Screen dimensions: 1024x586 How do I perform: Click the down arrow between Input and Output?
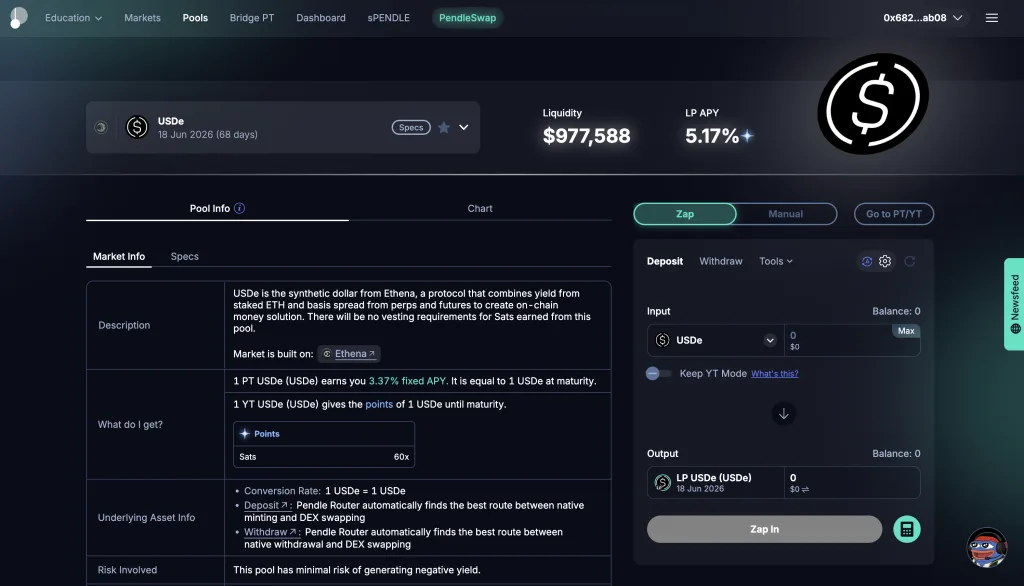(x=784, y=414)
